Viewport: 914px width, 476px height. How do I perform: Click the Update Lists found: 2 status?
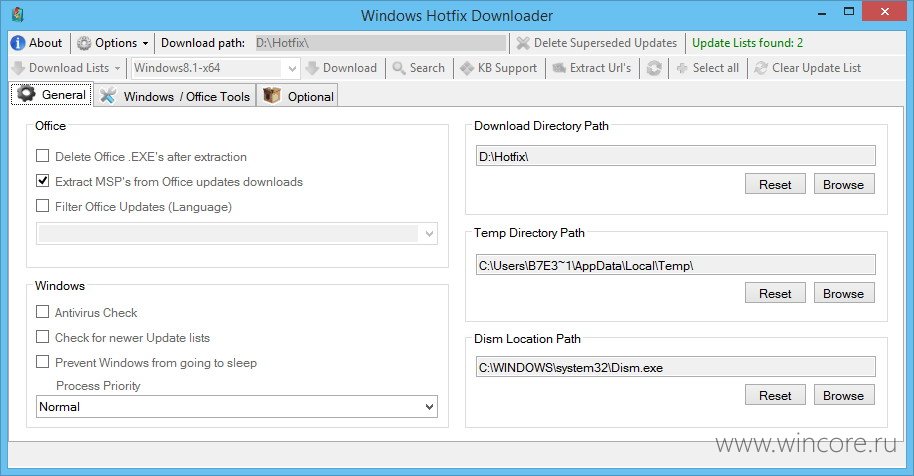pyautogui.click(x=747, y=43)
